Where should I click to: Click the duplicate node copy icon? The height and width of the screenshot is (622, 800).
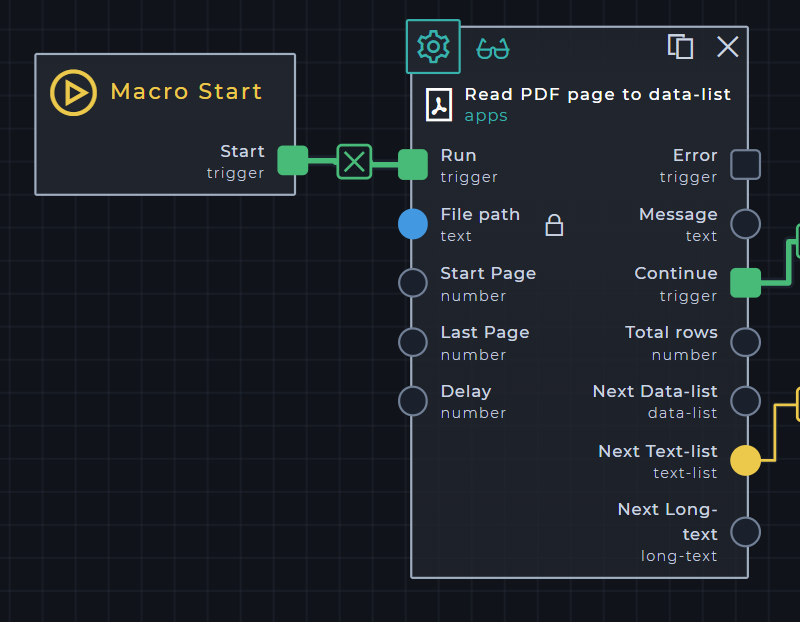(x=680, y=46)
